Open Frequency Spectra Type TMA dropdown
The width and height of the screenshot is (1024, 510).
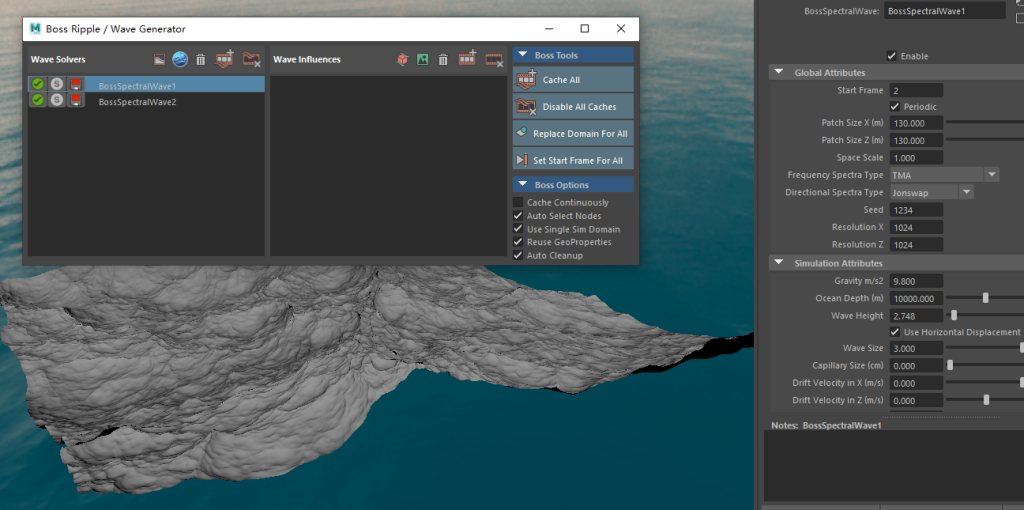(x=944, y=175)
